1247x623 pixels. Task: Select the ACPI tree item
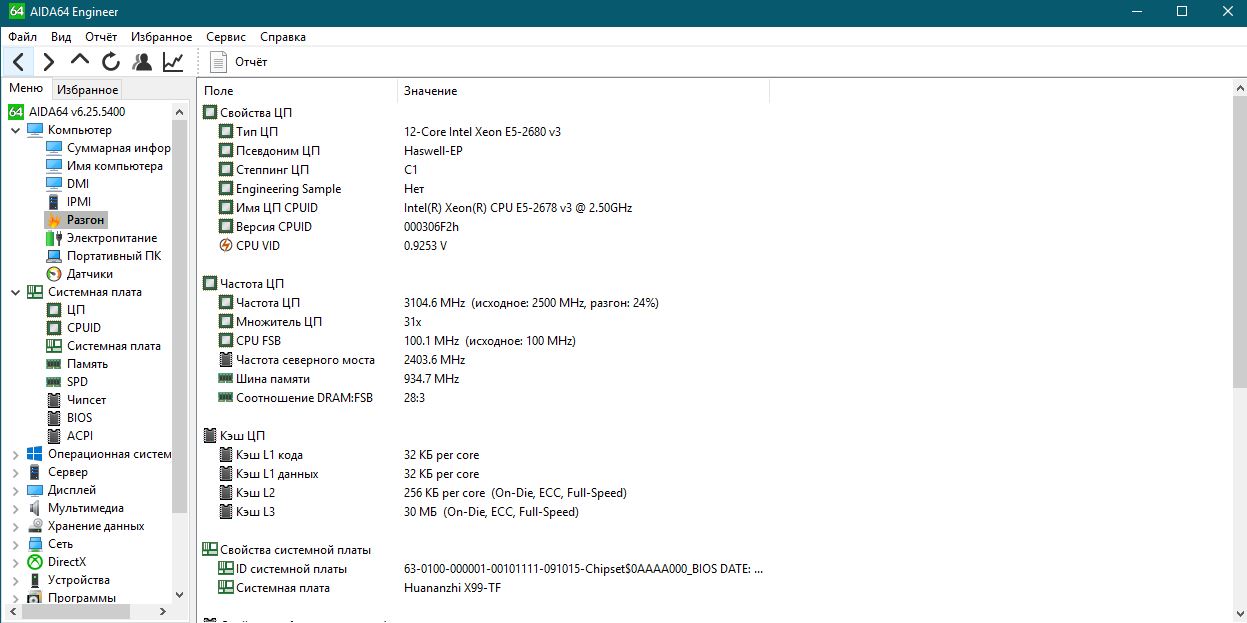[x=79, y=436]
